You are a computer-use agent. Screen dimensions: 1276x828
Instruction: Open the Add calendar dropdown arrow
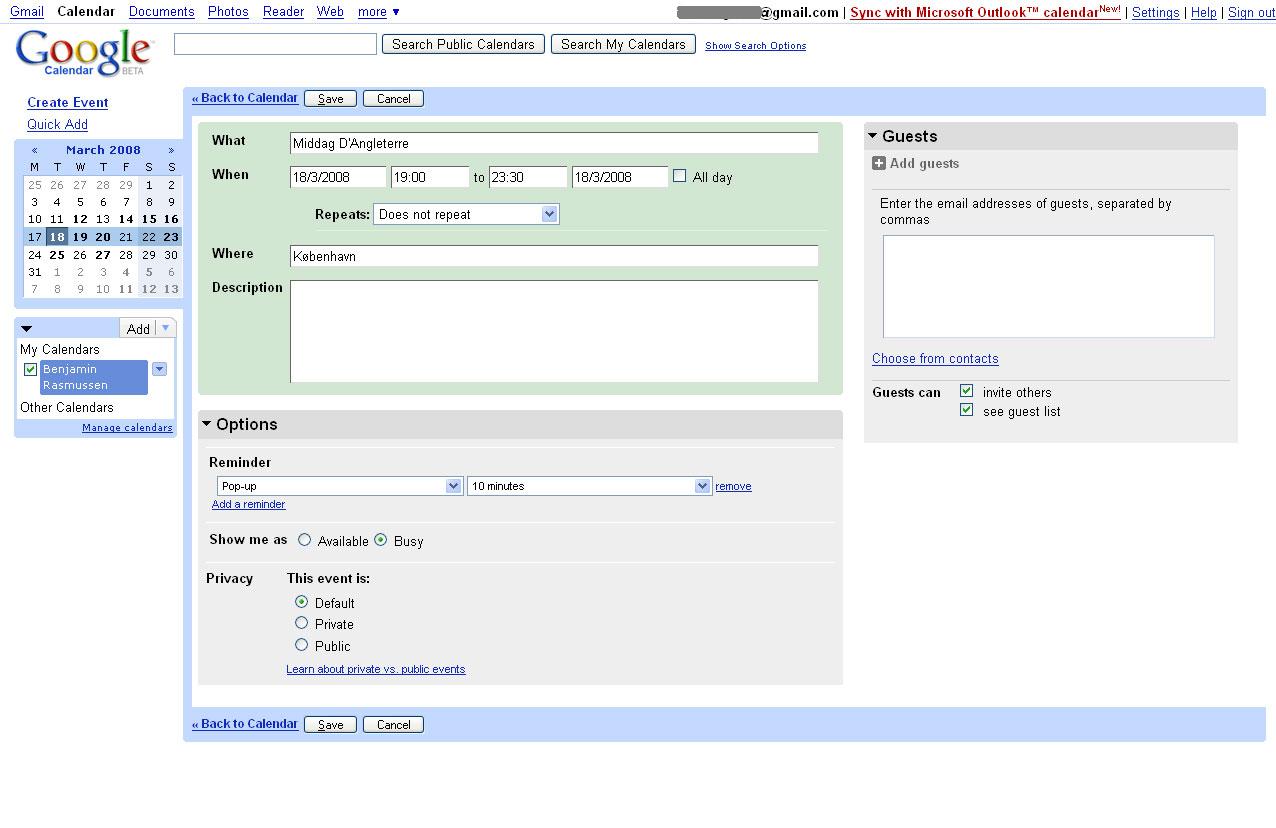pos(166,328)
